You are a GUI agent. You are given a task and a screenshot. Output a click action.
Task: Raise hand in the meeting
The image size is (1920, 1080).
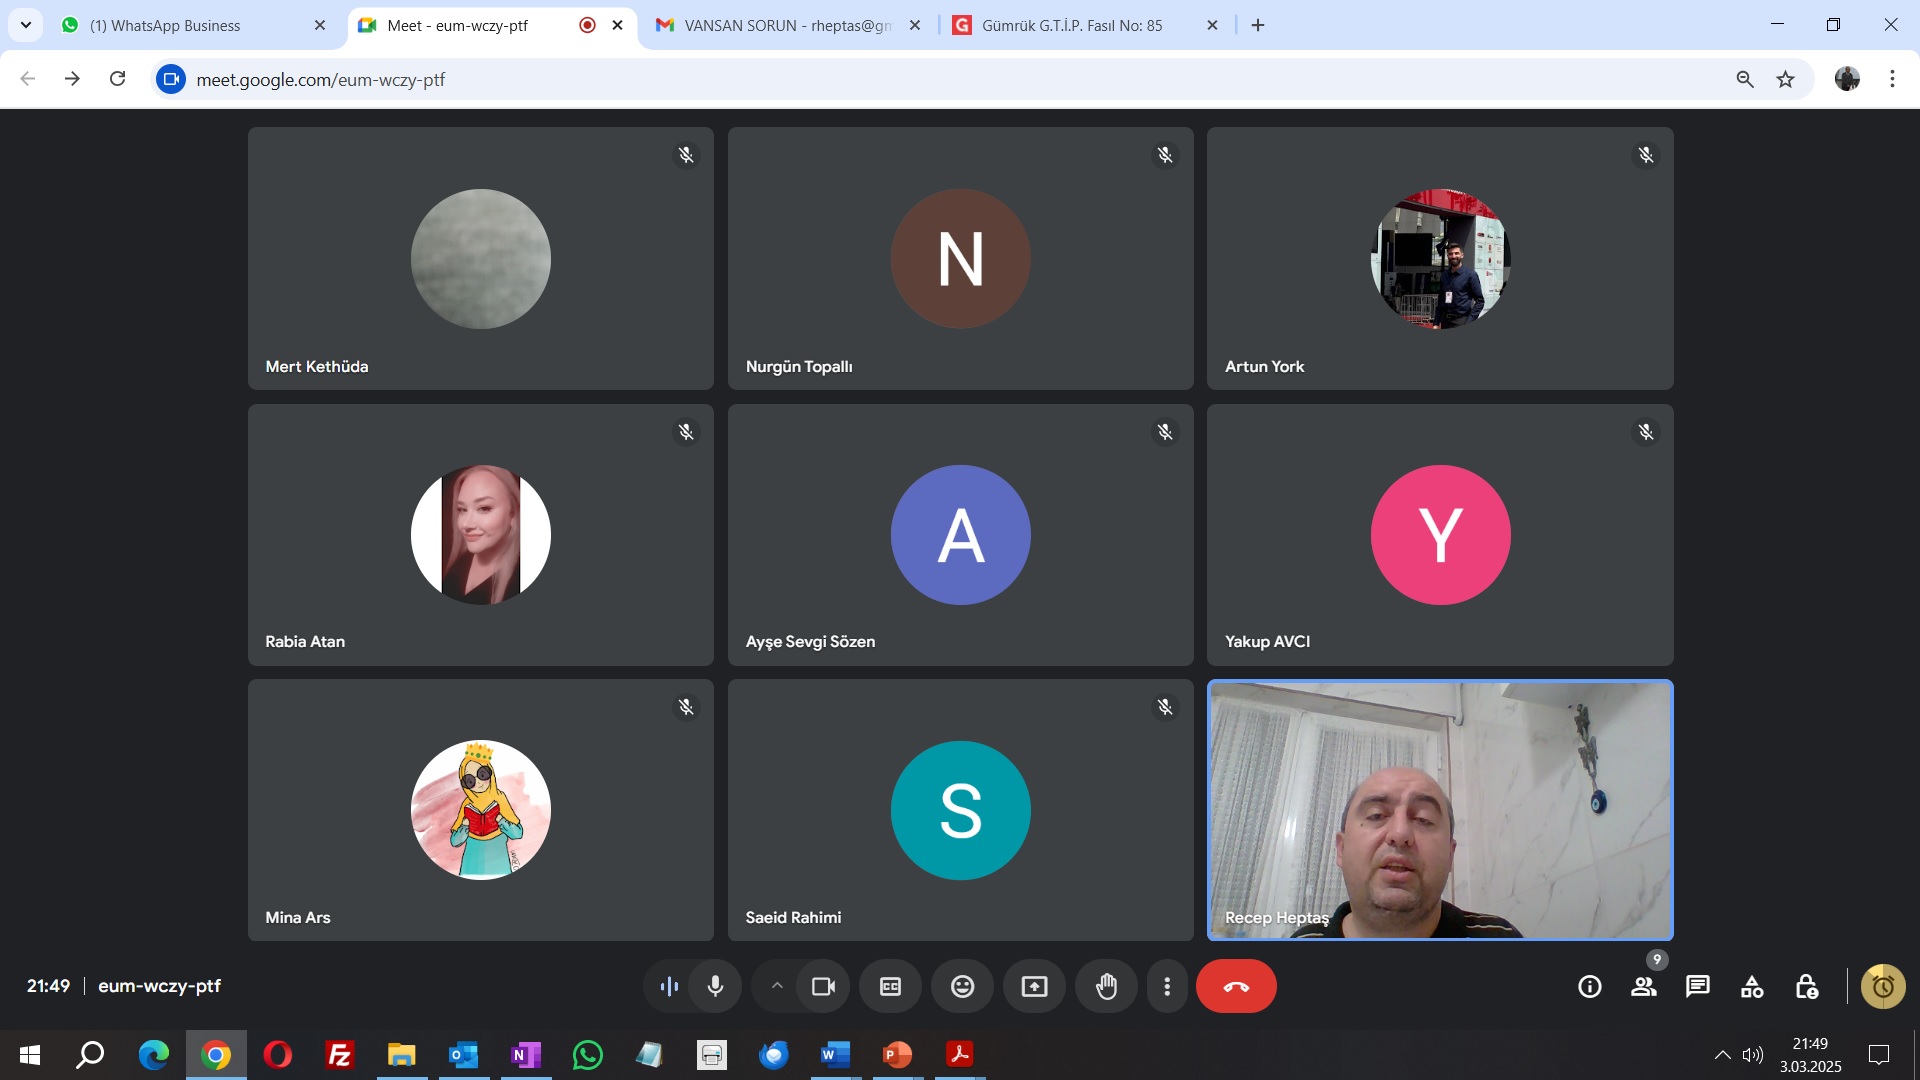[x=1106, y=987]
